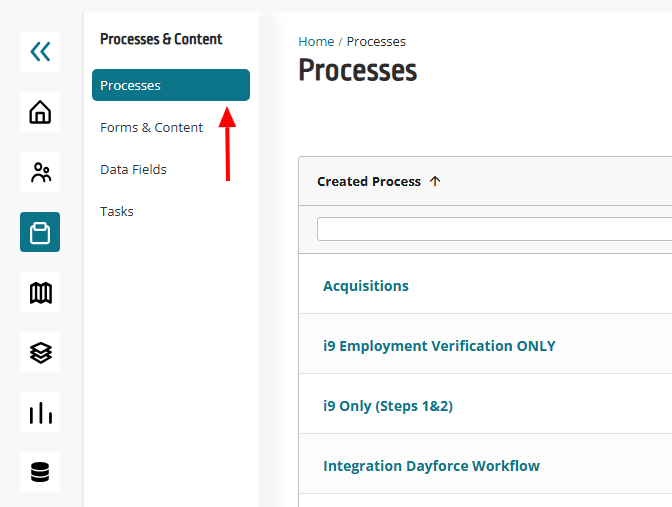This screenshot has height=507, width=672.
Task: Open the map icon in sidebar
Action: (40, 292)
